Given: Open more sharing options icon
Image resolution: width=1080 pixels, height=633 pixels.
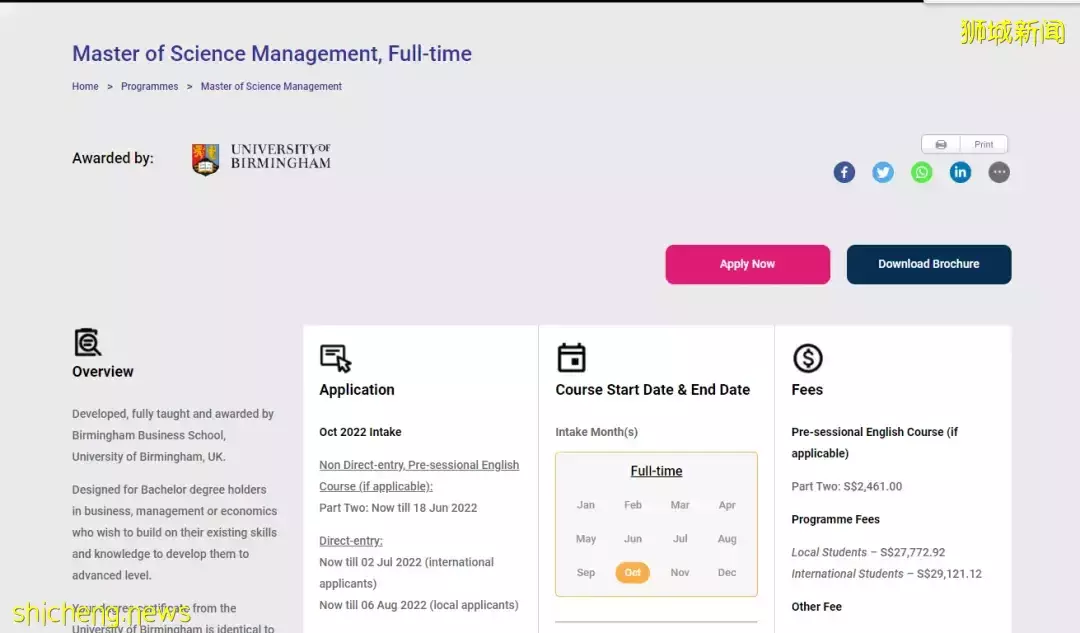Looking at the screenshot, I should 999,172.
